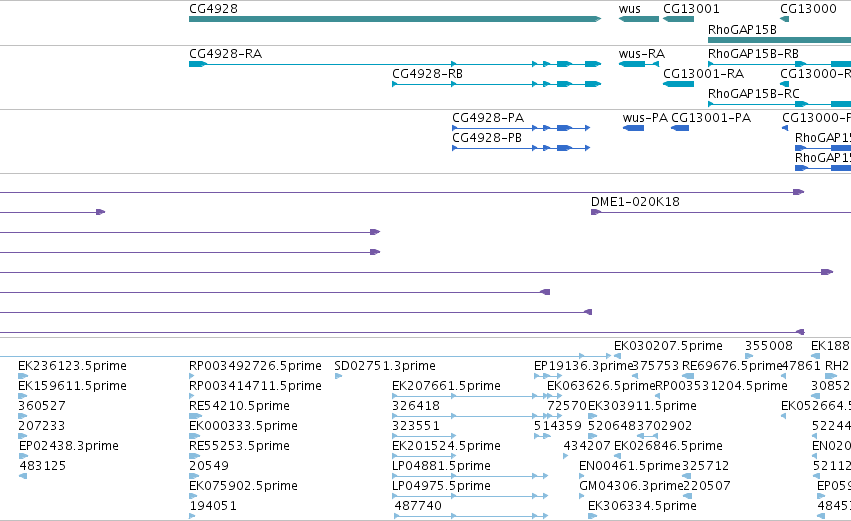Select EST EK303911.5prime
The width and height of the screenshot is (851, 521).
642,406
